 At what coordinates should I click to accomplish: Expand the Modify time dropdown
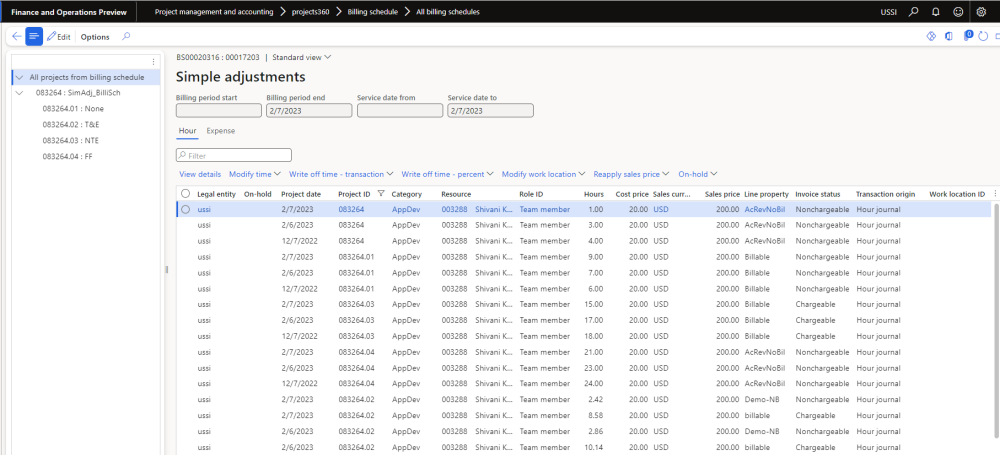pos(255,174)
